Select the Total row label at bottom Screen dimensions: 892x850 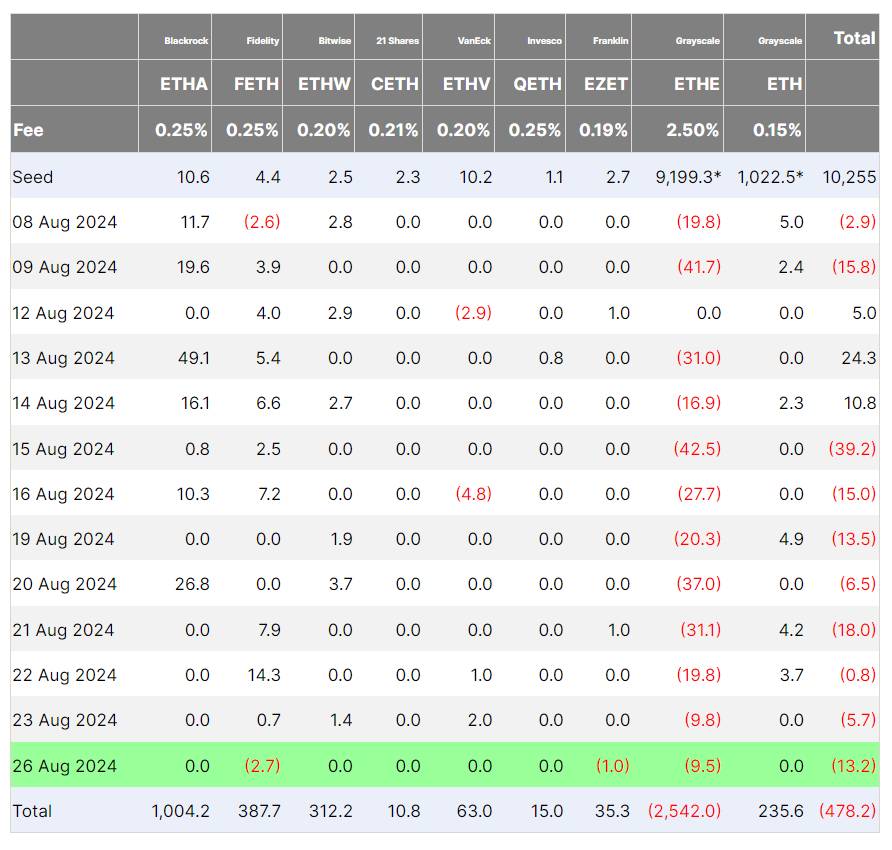(32, 811)
